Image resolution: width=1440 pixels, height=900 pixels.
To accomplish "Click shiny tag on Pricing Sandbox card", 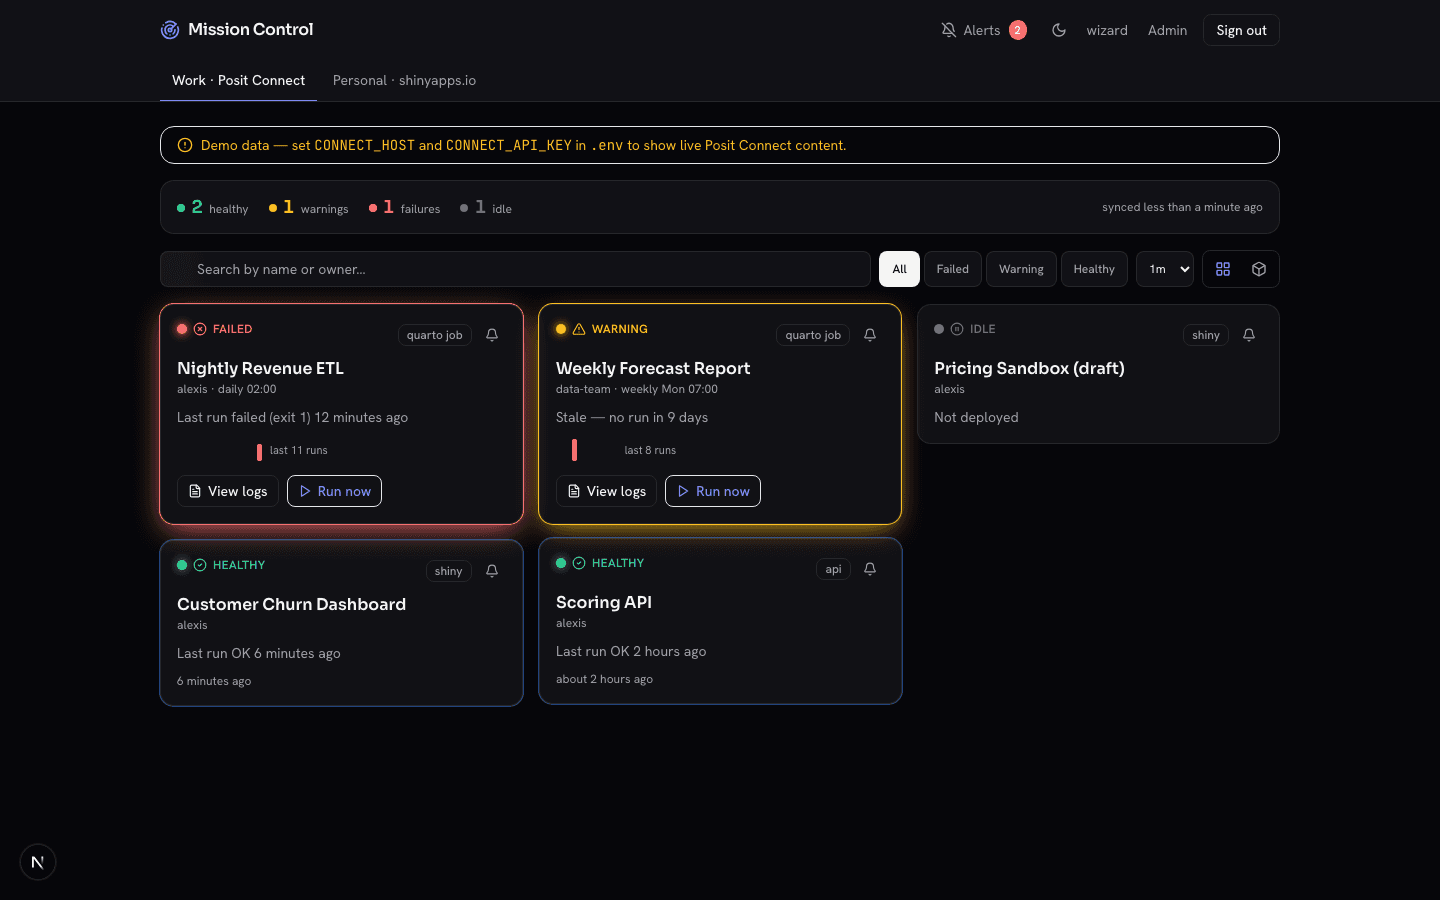I will click(1205, 335).
